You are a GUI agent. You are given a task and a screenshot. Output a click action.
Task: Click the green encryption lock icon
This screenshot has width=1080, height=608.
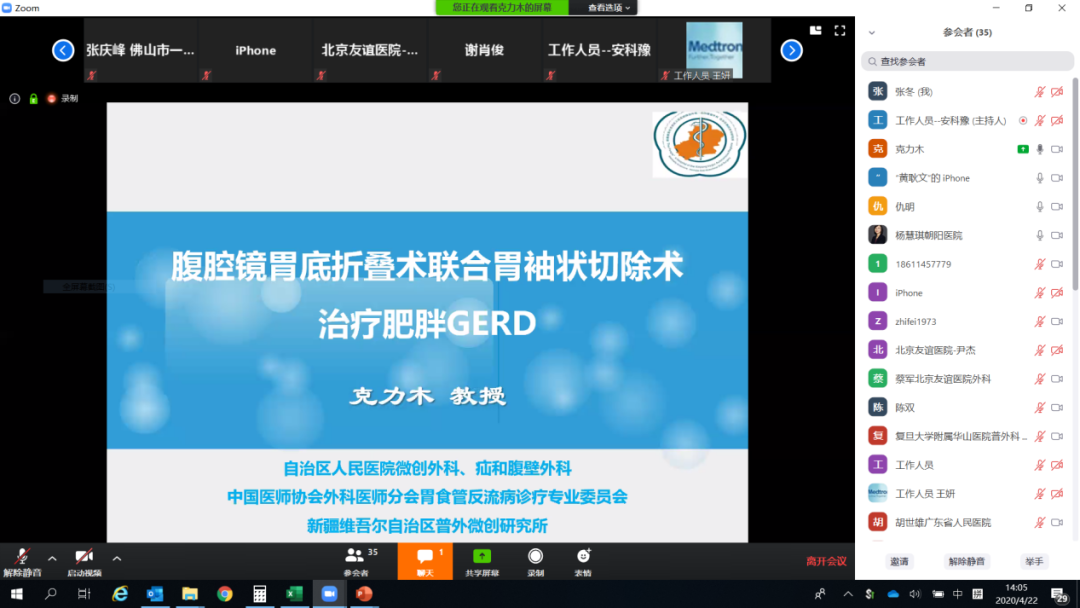tap(33, 99)
